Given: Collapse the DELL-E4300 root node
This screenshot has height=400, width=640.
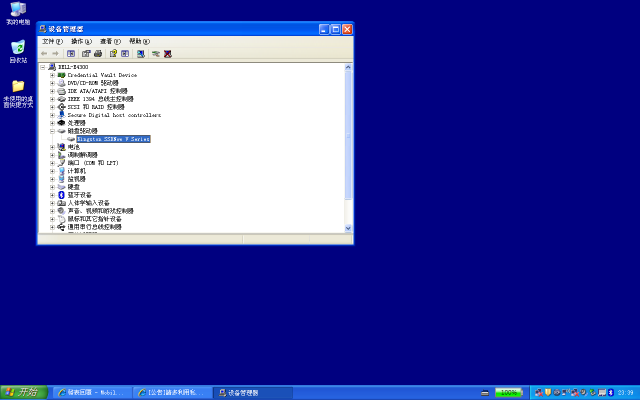Looking at the screenshot, I should click(x=43, y=67).
